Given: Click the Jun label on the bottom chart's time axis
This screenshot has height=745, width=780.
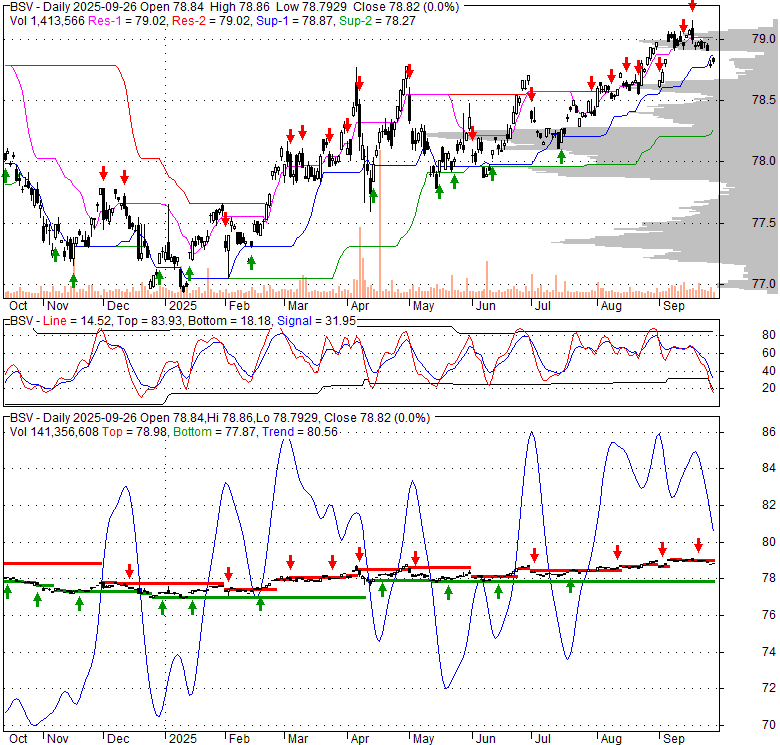Looking at the screenshot, I should tap(486, 739).
